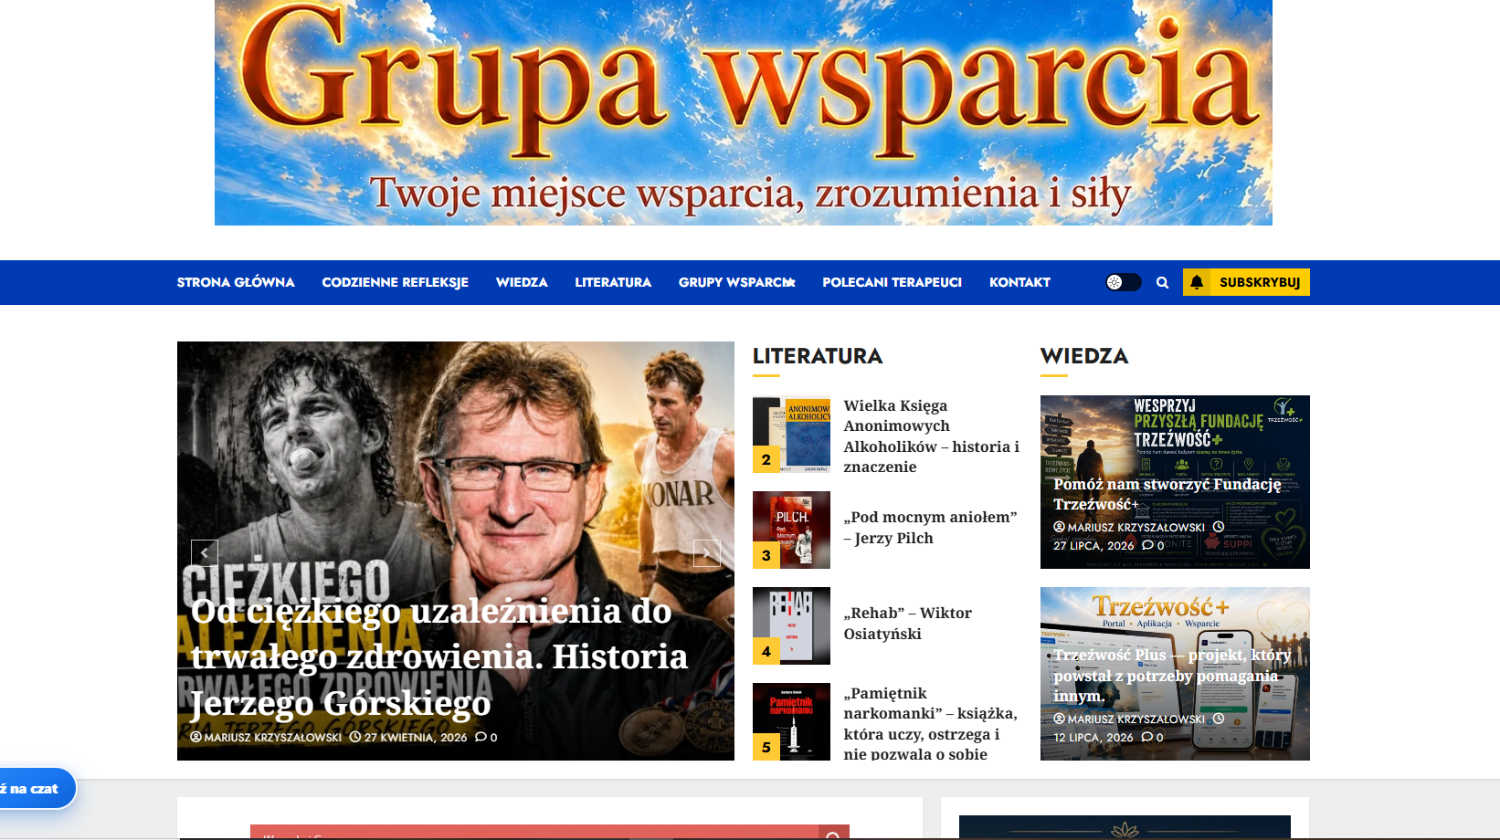Click the yellow Subskrybuj bell button
Viewport: 1500px width, 840px height.
tap(1246, 283)
